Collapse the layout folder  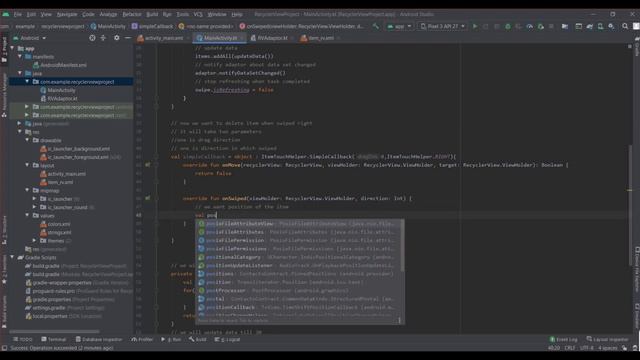[x=27, y=165]
